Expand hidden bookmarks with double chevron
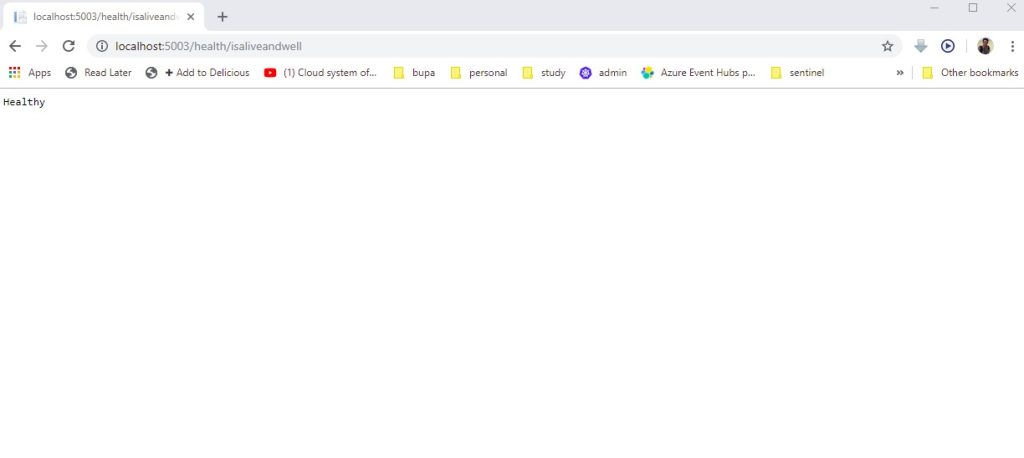Image resolution: width=1024 pixels, height=458 pixels. click(900, 73)
